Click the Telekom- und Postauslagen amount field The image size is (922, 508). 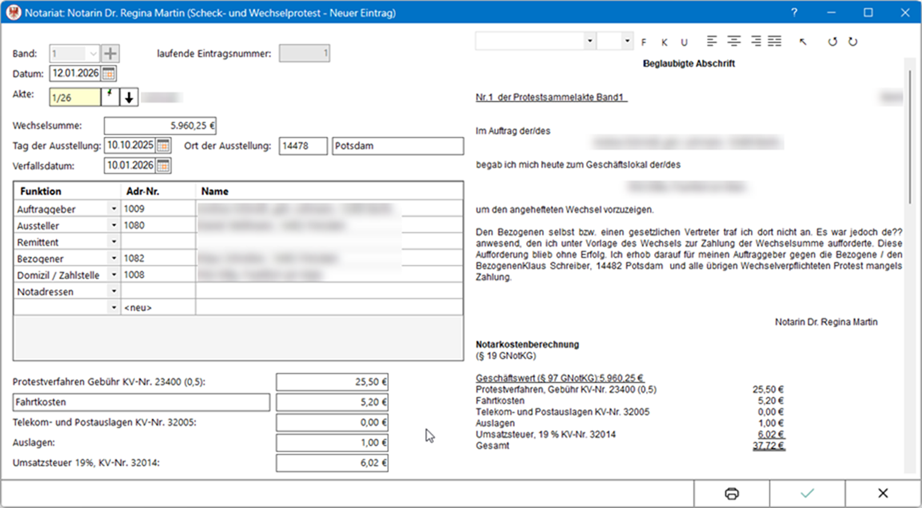332,423
